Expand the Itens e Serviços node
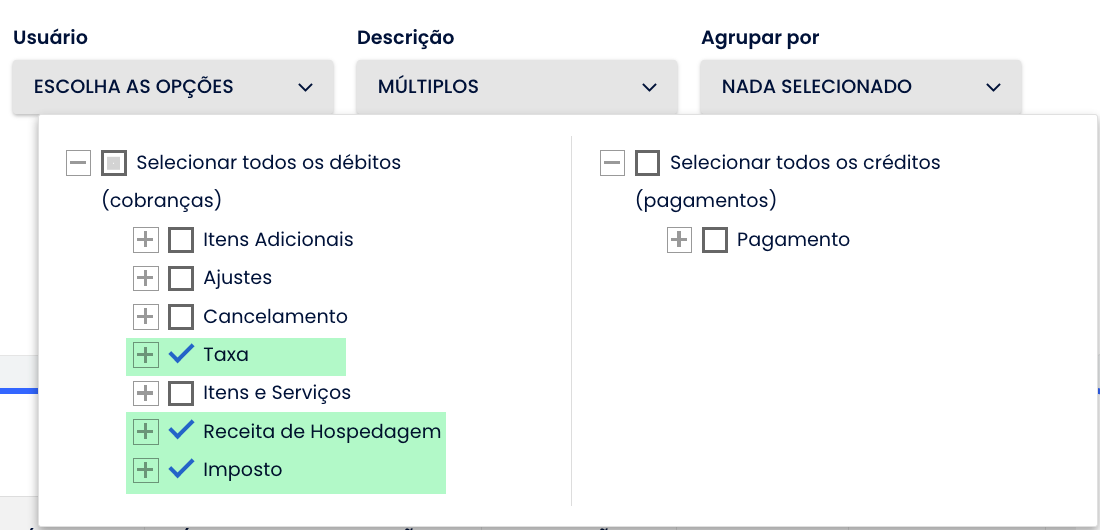 [146, 393]
